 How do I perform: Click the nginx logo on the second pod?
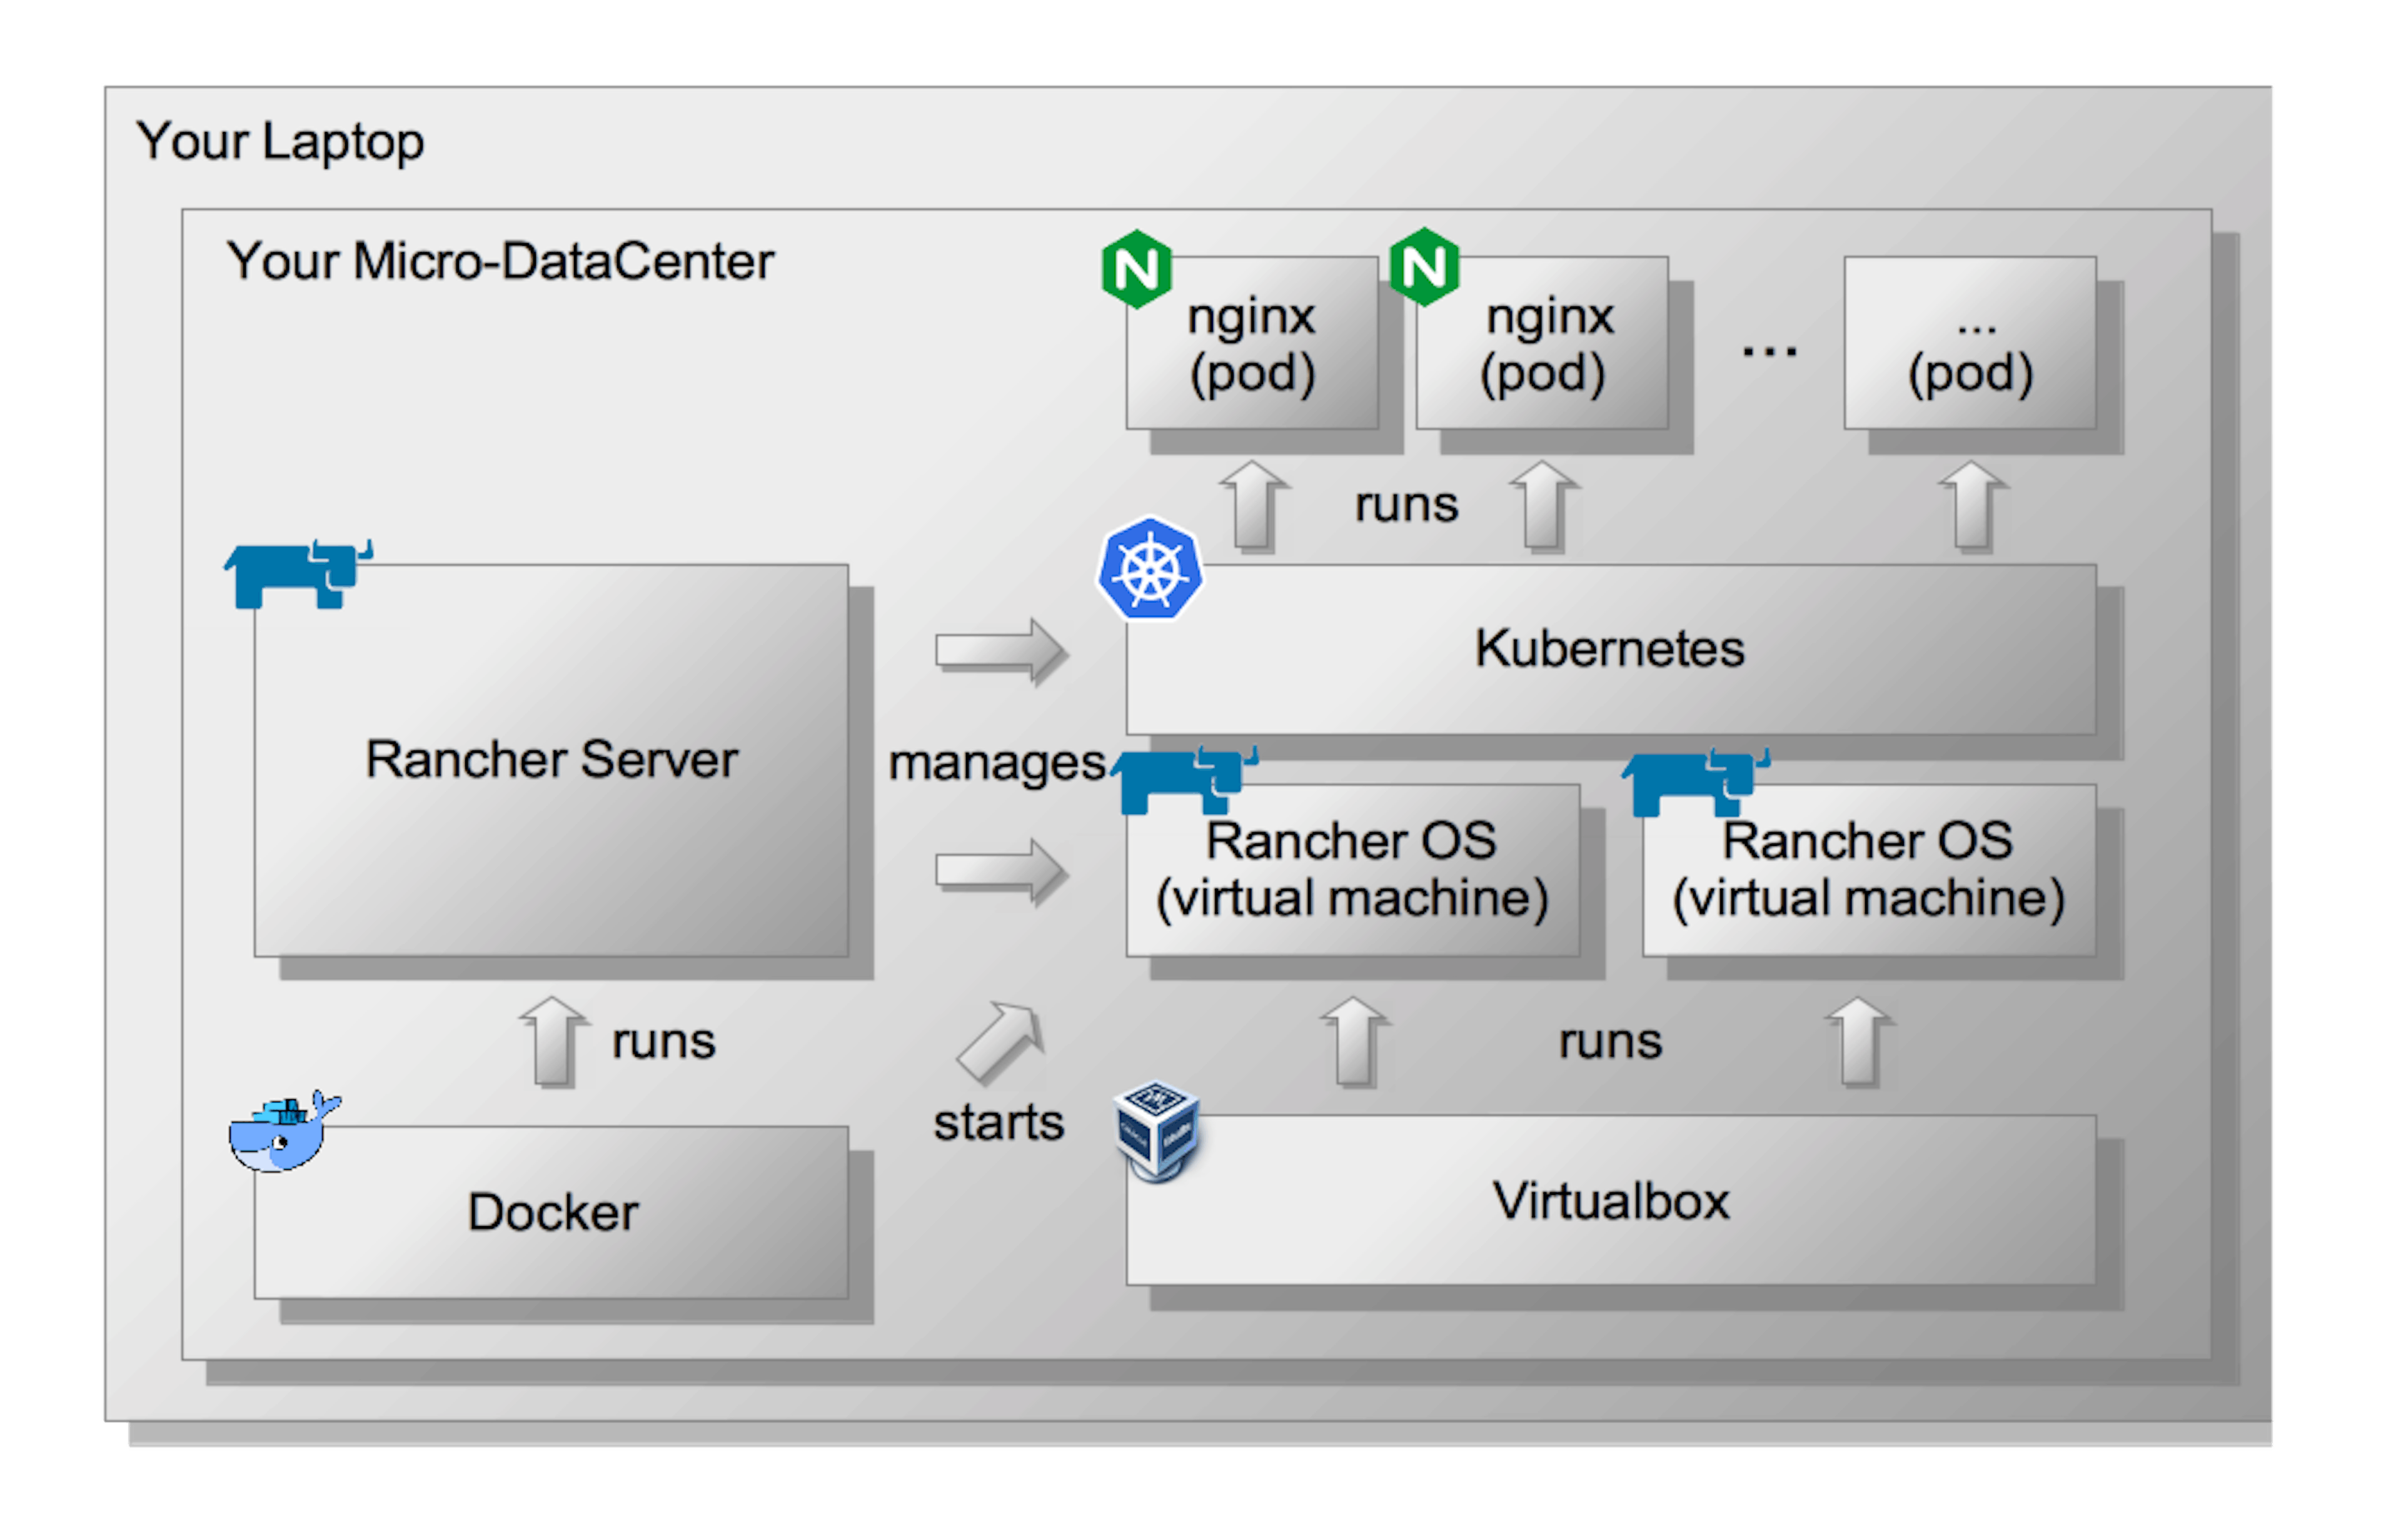click(1425, 267)
